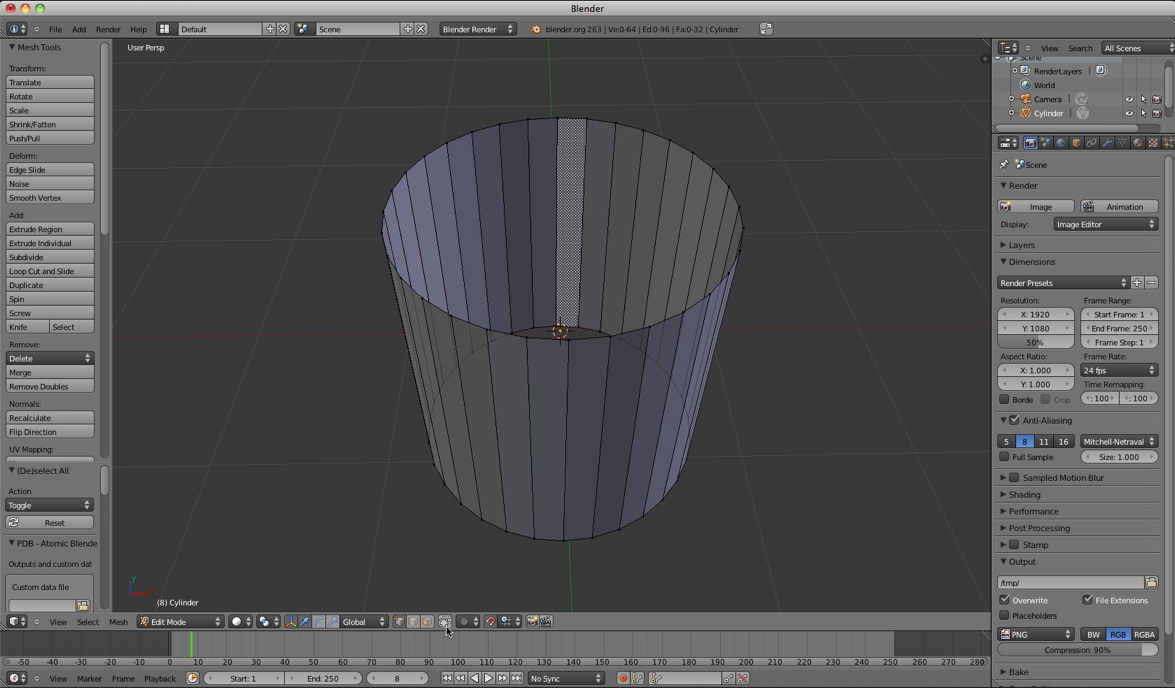The width and height of the screenshot is (1175, 688).
Task: Open the Object properties cube tab
Action: 1076,142
